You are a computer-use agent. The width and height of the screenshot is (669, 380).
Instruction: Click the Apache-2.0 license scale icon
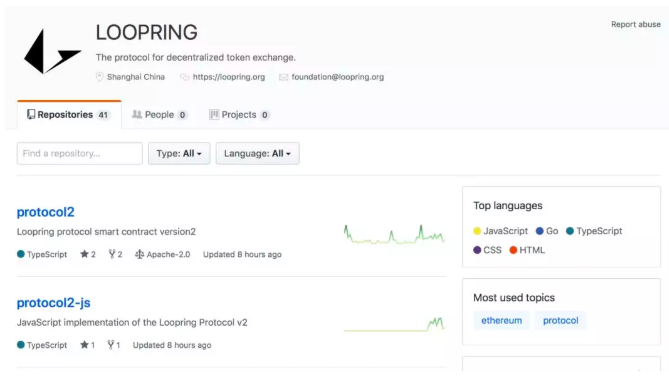click(139, 255)
